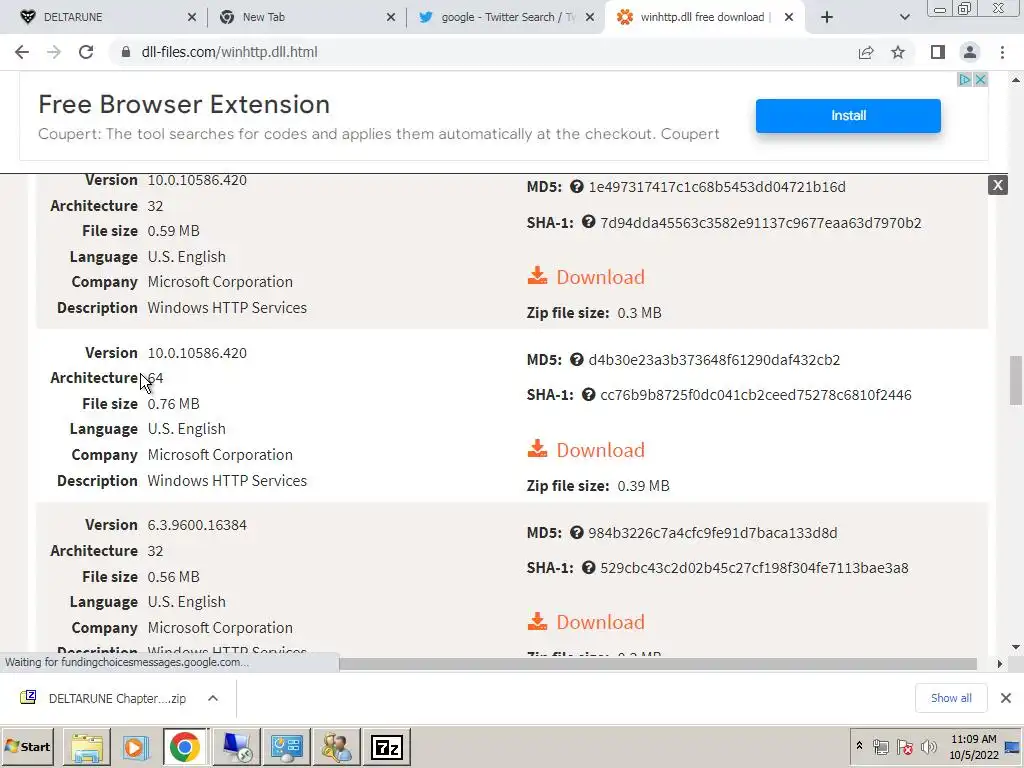
Task: Close the New Tab tab
Action: tap(391, 18)
